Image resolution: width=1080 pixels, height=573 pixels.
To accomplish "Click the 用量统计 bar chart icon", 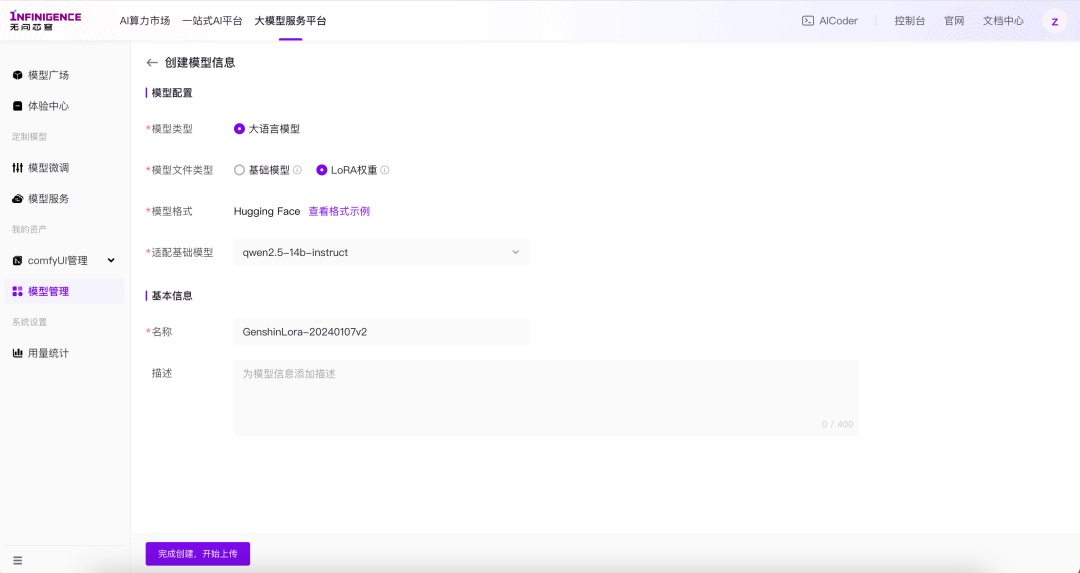I will (x=18, y=353).
